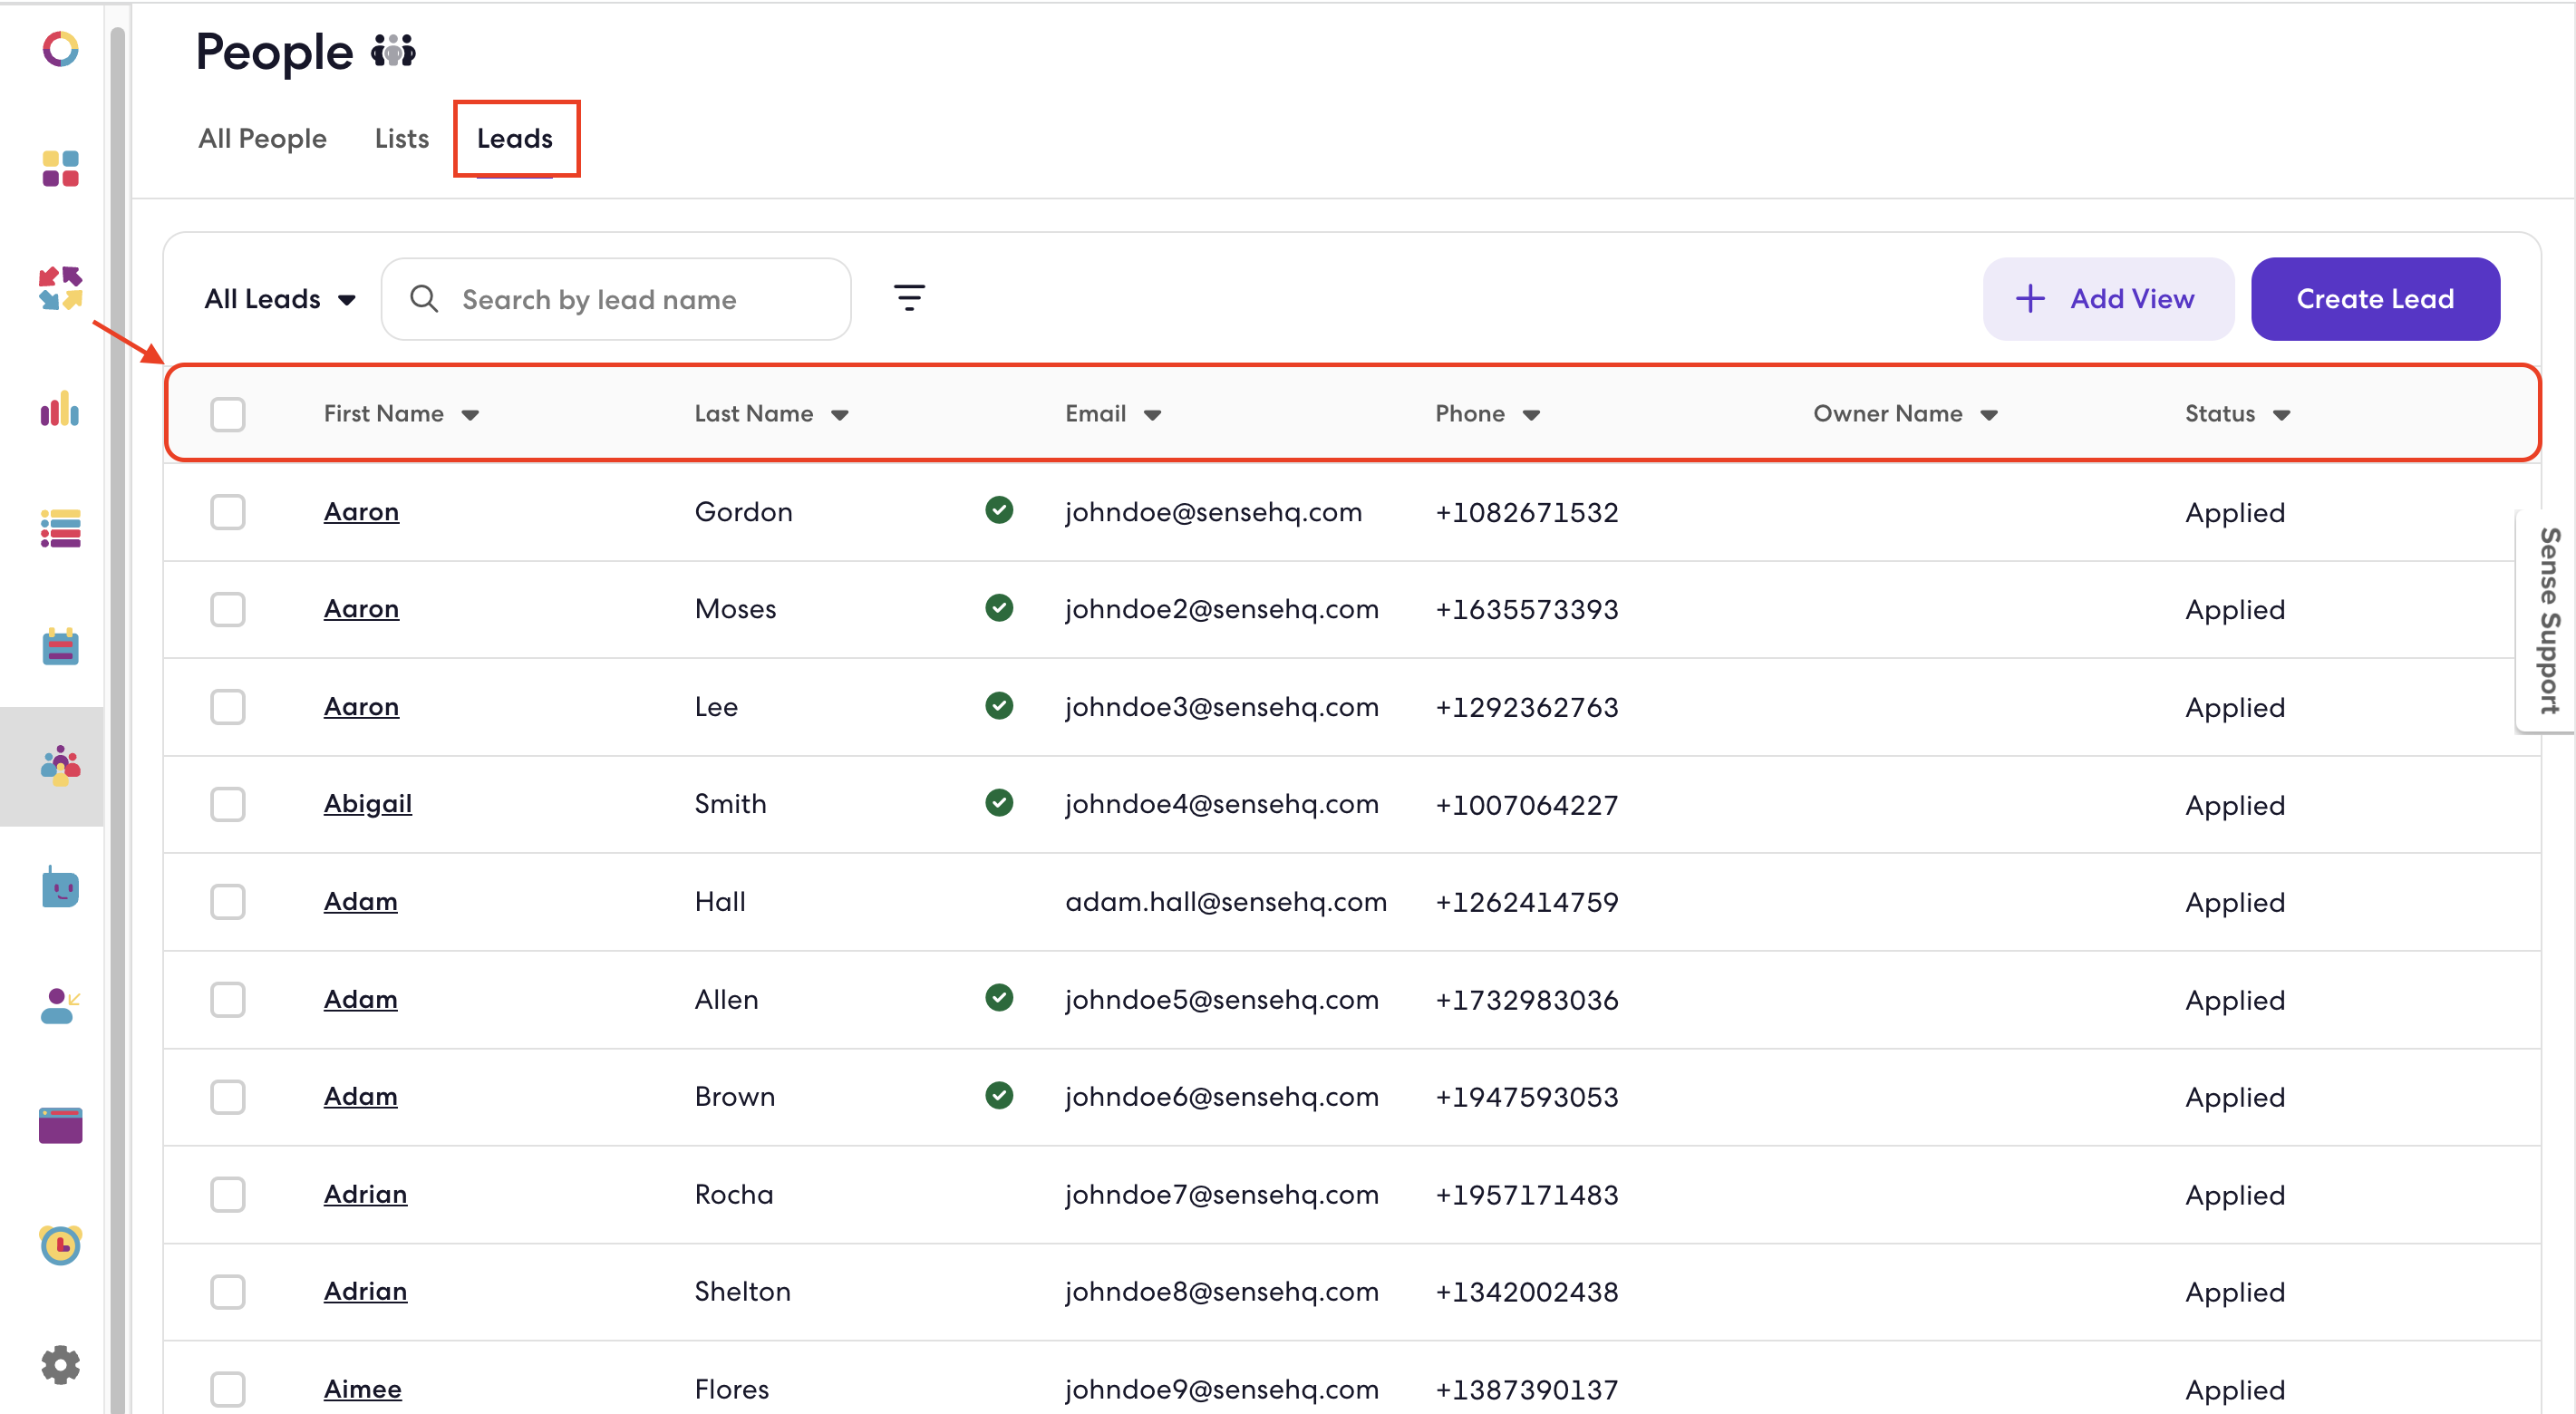Click the sidebar vertical scrollbar
2576x1414 pixels.
click(x=118, y=720)
